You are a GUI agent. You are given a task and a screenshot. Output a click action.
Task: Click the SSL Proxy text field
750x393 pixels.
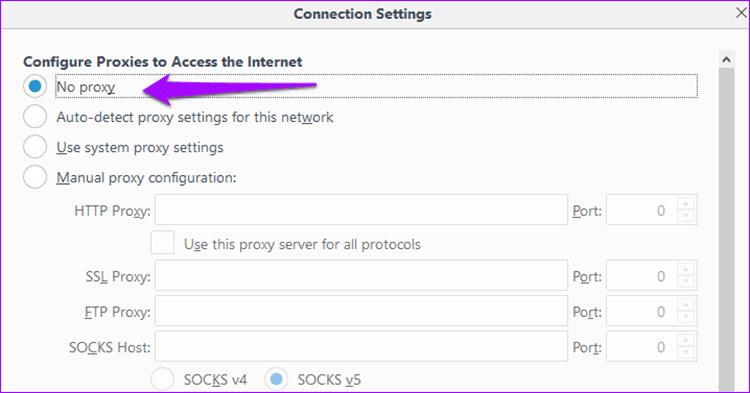pyautogui.click(x=361, y=275)
